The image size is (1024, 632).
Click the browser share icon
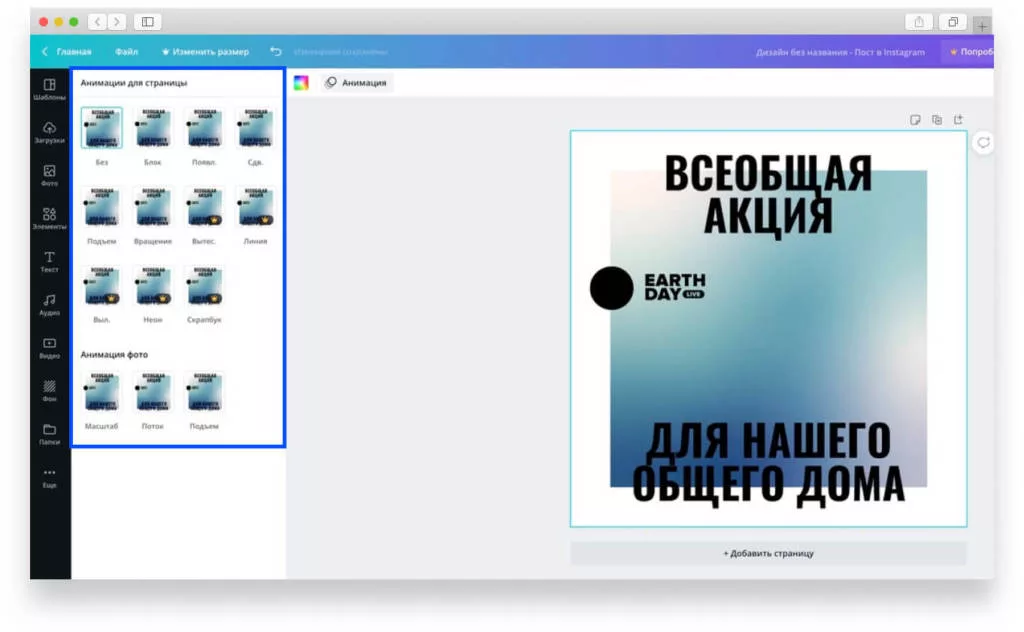pos(919,22)
